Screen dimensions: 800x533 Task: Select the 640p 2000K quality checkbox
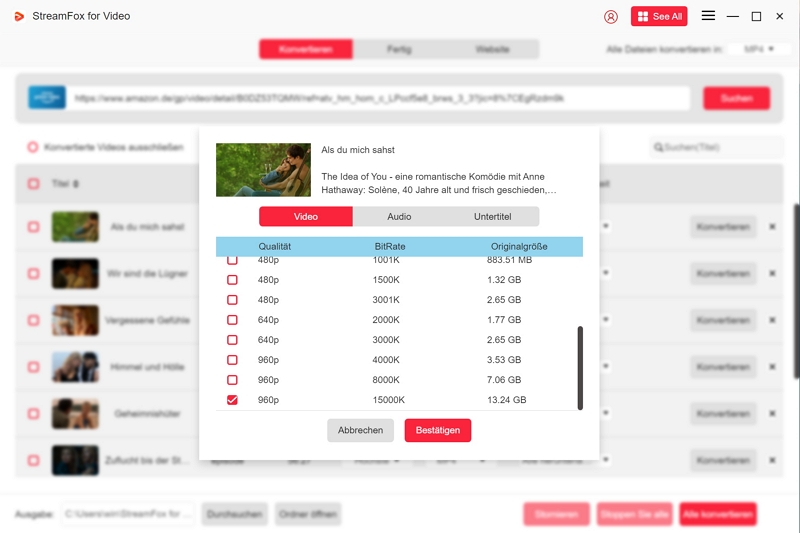point(233,320)
